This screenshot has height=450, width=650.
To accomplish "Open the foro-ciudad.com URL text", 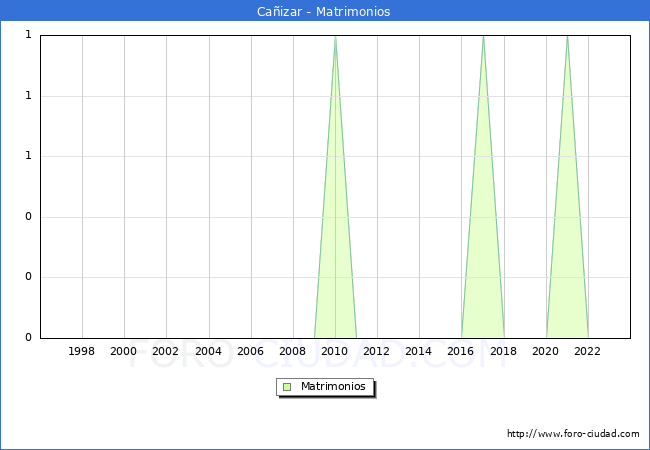I will [x=573, y=434].
